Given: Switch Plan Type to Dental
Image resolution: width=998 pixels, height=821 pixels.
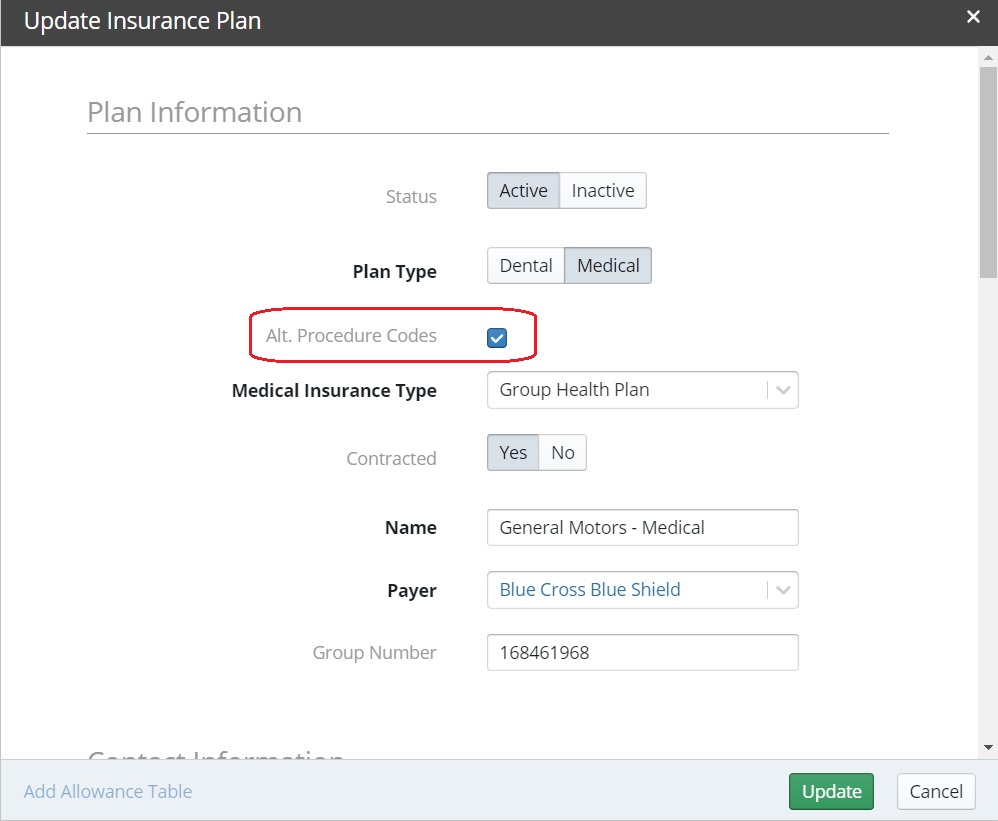Looking at the screenshot, I should [525, 265].
